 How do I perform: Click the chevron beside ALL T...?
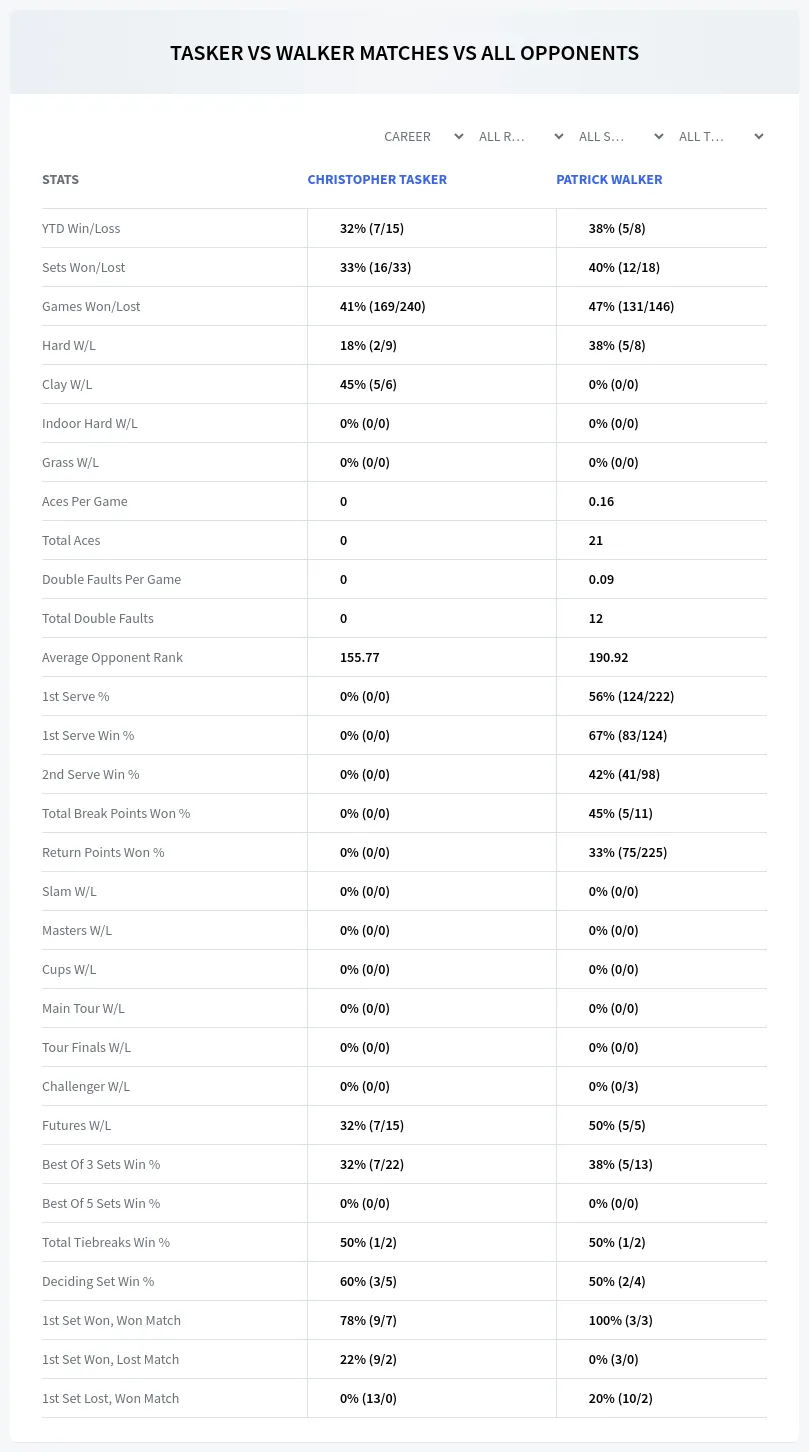coord(758,136)
